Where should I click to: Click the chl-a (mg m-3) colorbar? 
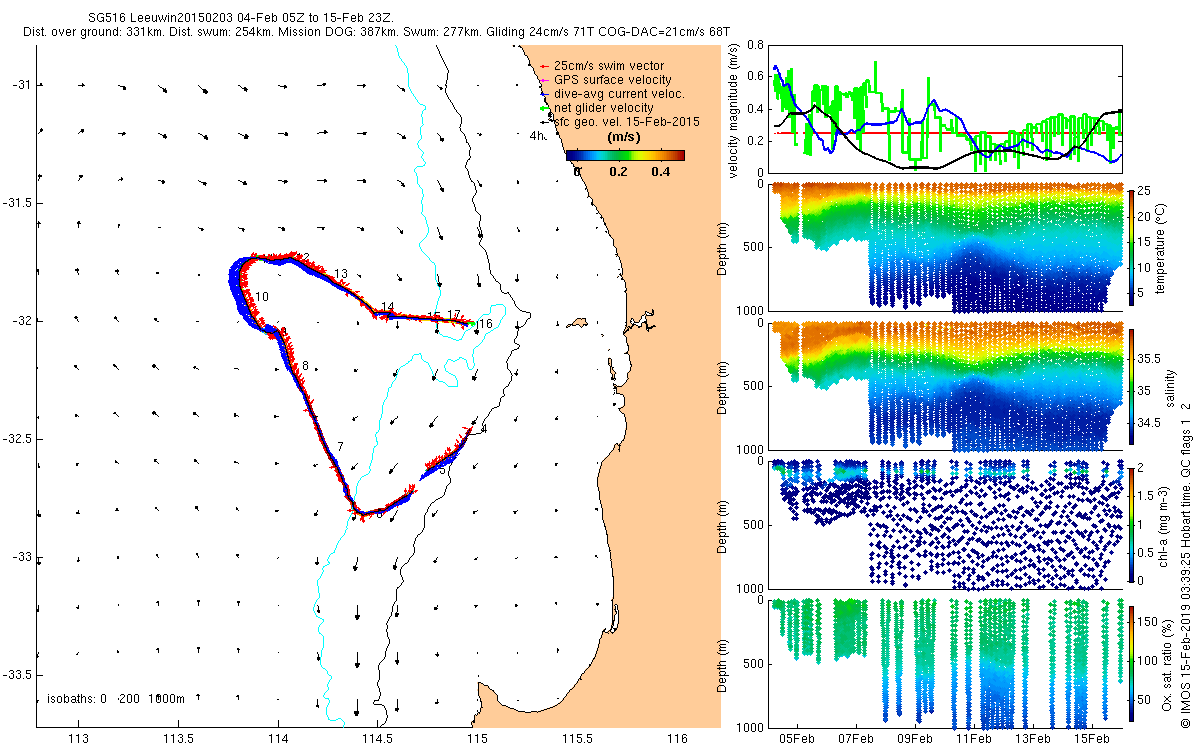pyautogui.click(x=1131, y=524)
